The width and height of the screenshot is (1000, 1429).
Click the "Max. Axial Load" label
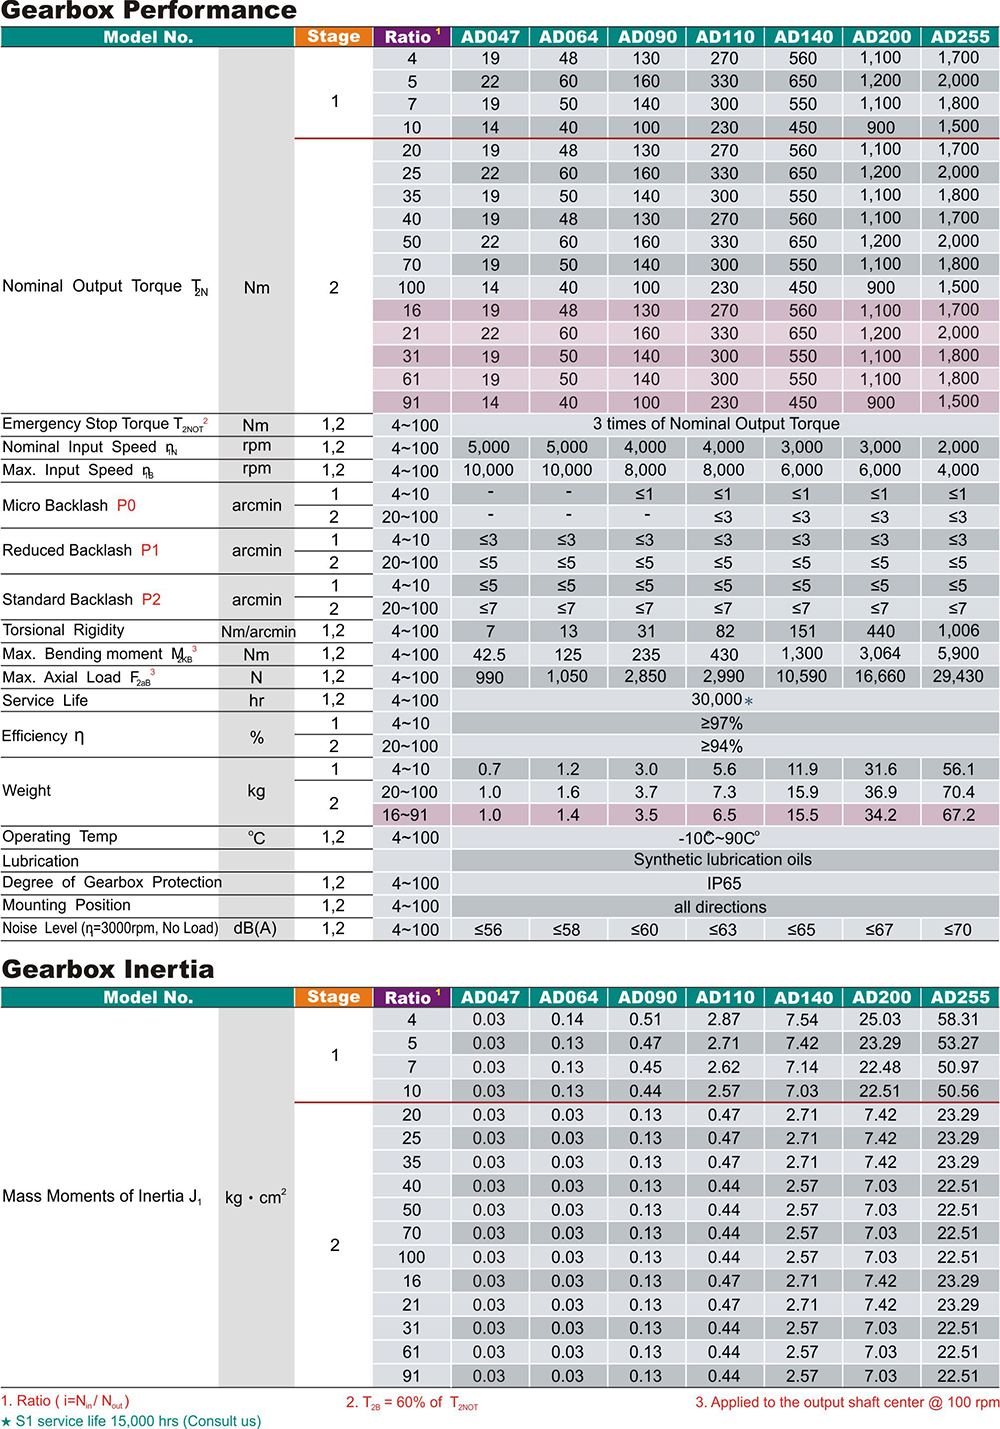tap(78, 677)
